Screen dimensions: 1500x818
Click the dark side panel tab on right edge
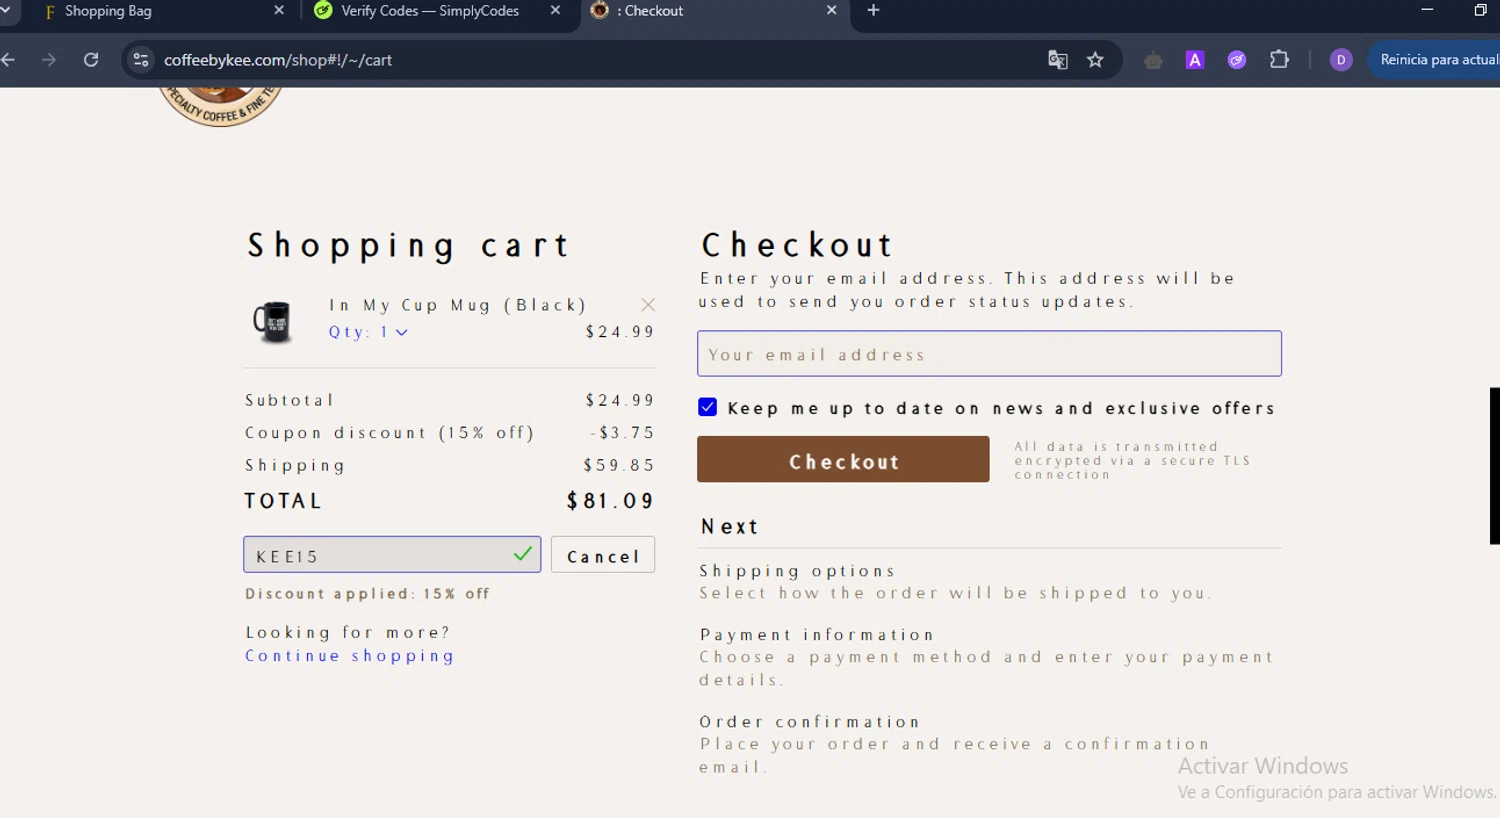click(1495, 465)
